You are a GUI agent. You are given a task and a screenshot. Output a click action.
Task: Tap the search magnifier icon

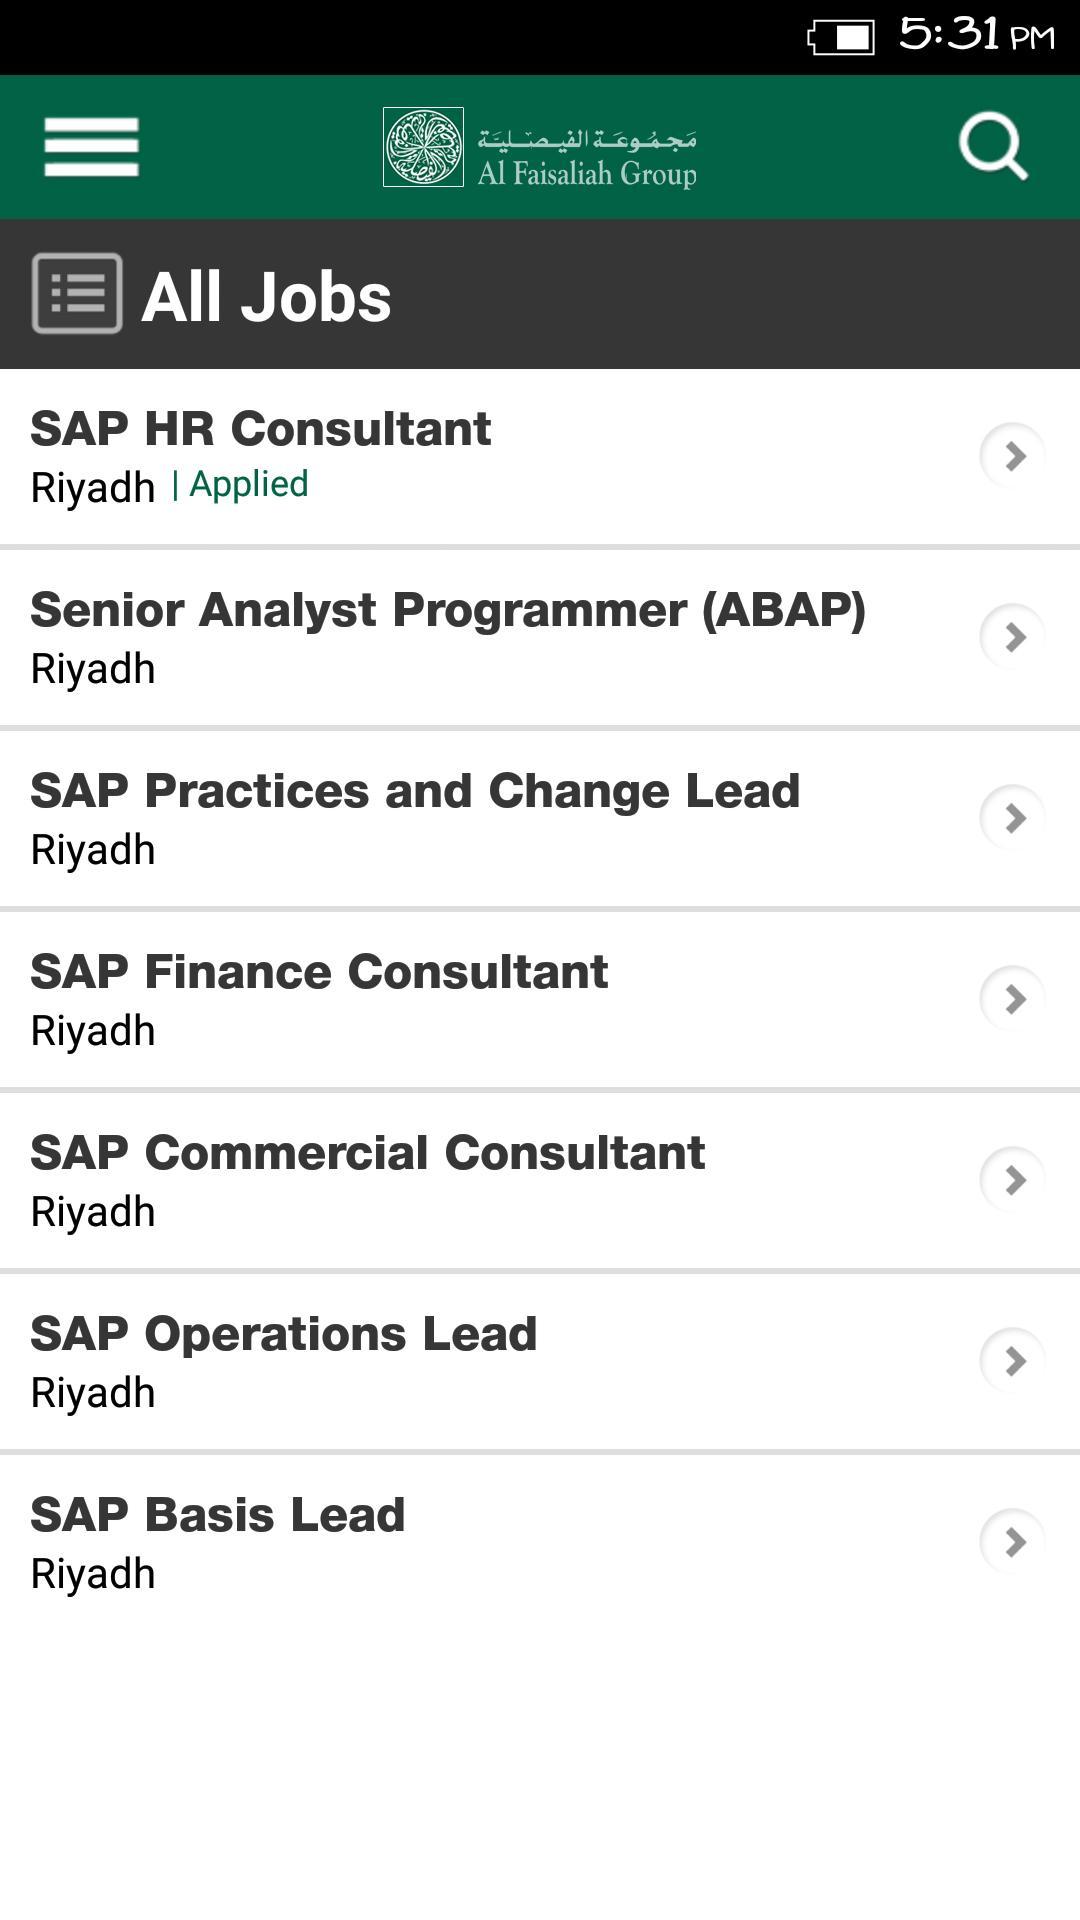click(x=993, y=146)
